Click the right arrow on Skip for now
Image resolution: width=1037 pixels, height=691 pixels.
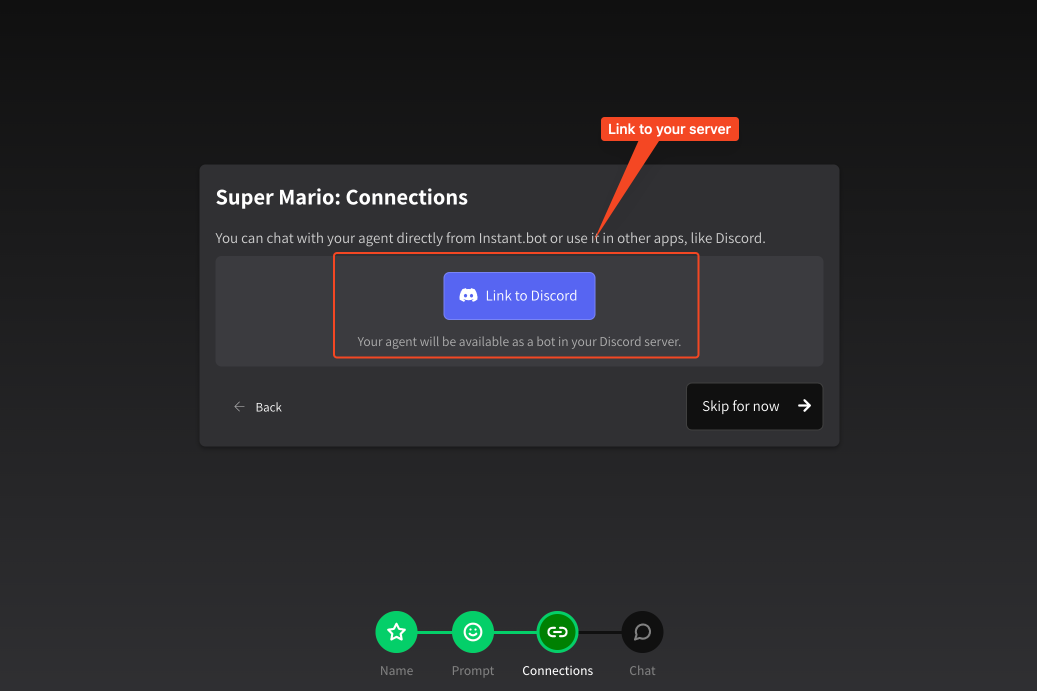(804, 406)
